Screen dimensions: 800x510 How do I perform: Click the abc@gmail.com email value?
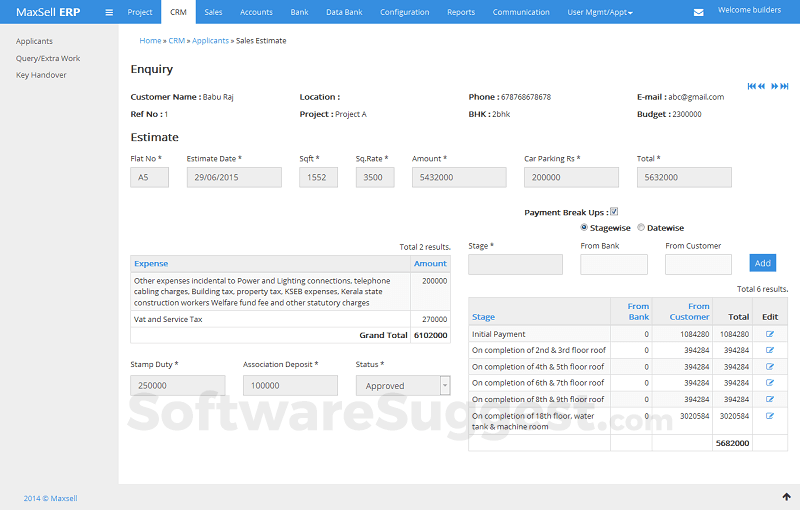point(696,97)
